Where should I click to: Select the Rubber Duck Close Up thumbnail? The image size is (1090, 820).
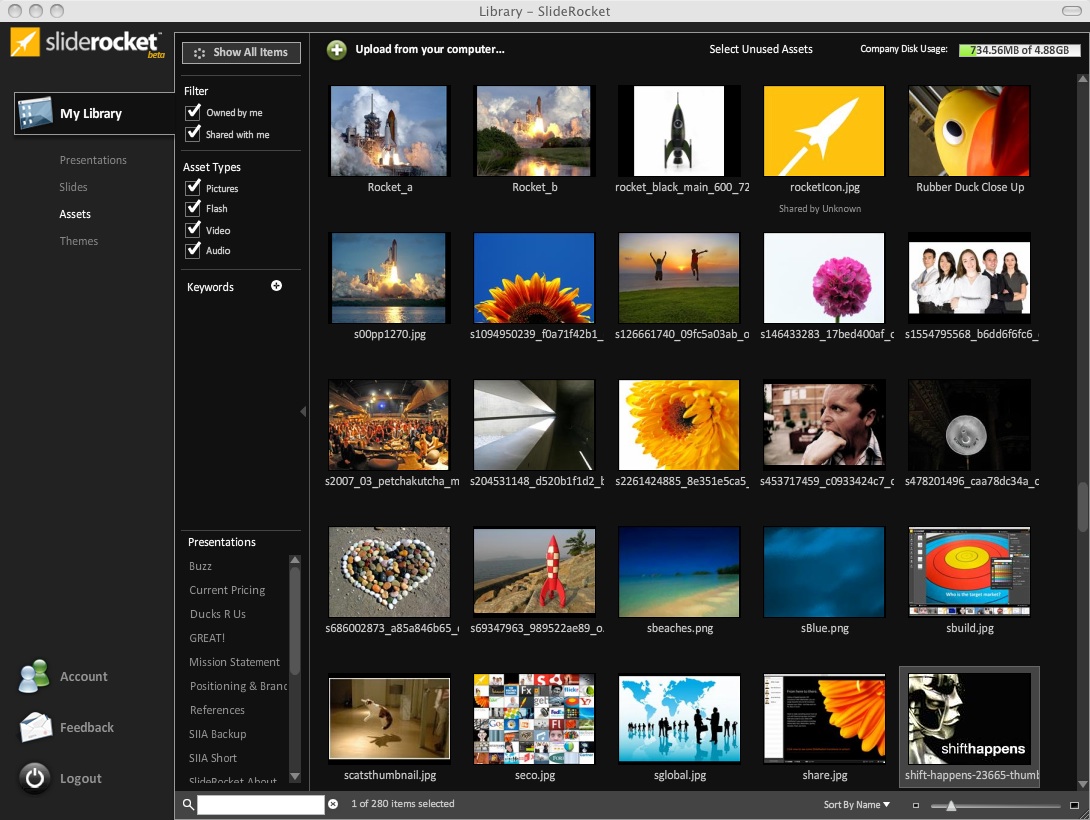969,132
